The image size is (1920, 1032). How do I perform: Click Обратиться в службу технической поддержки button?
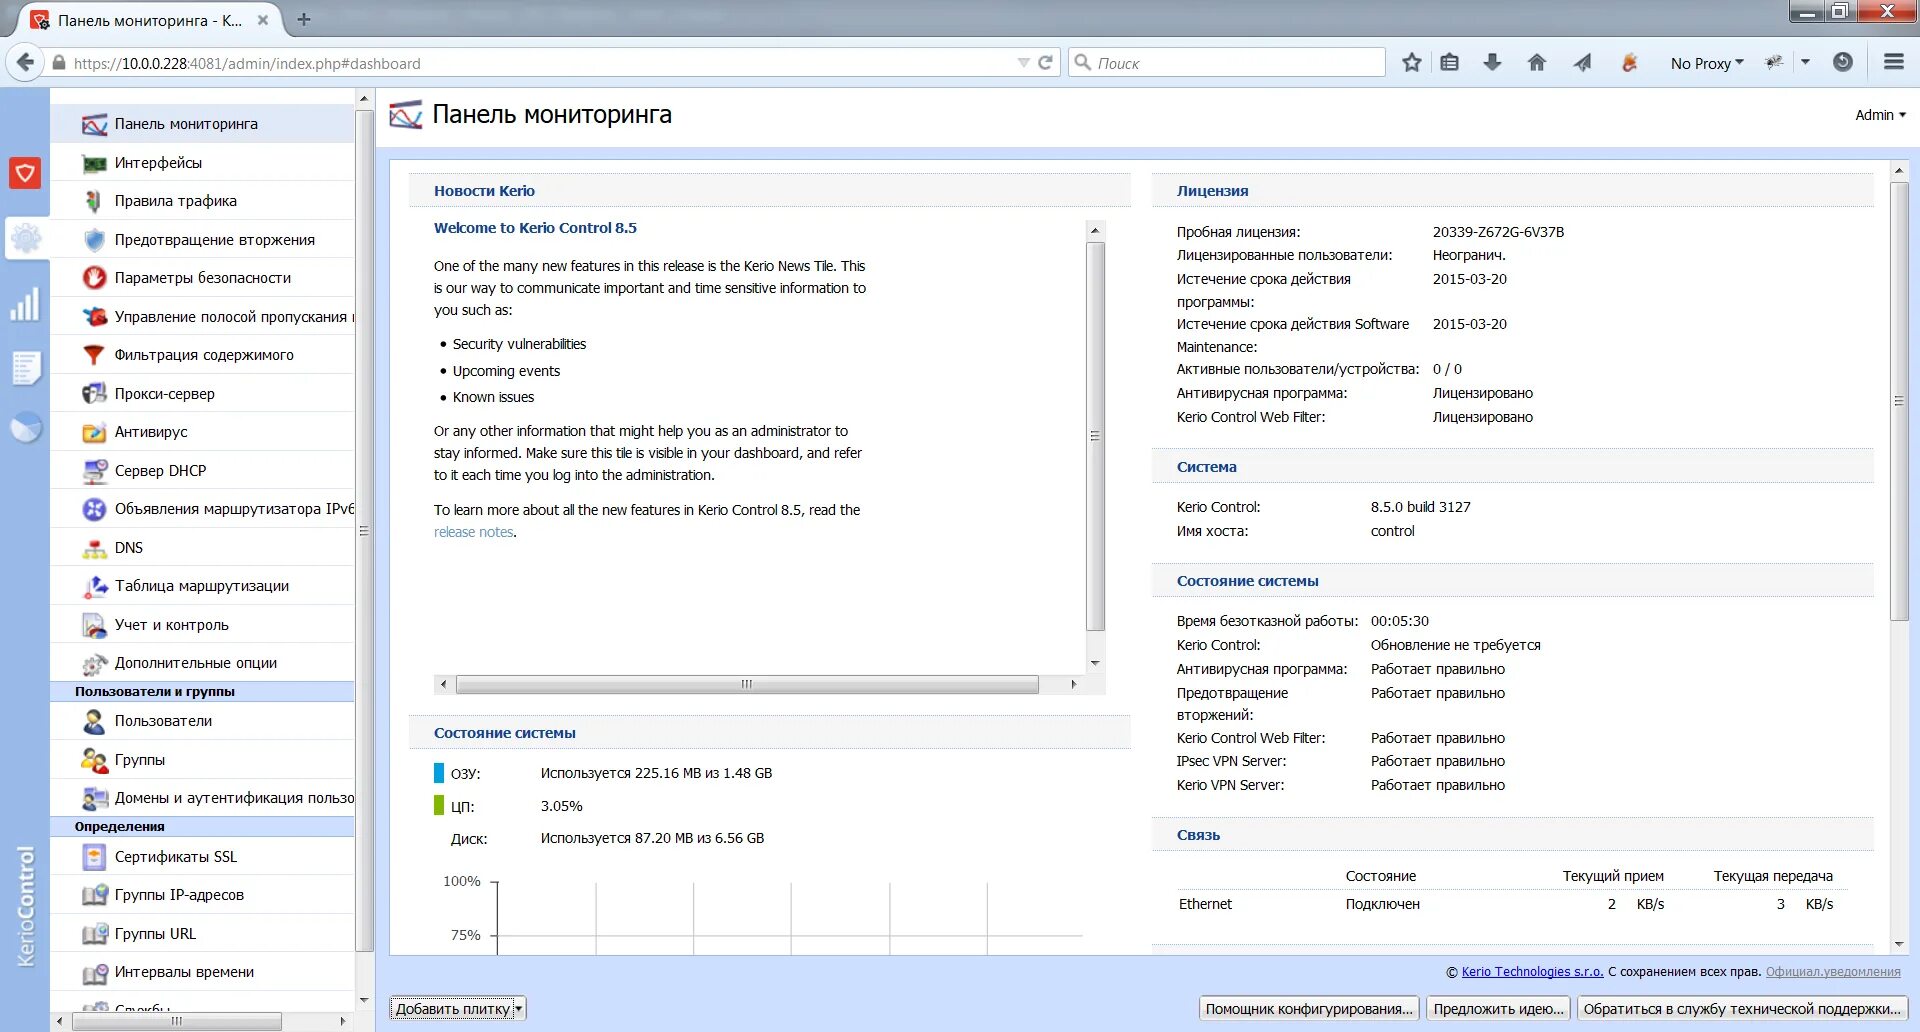point(1742,1009)
